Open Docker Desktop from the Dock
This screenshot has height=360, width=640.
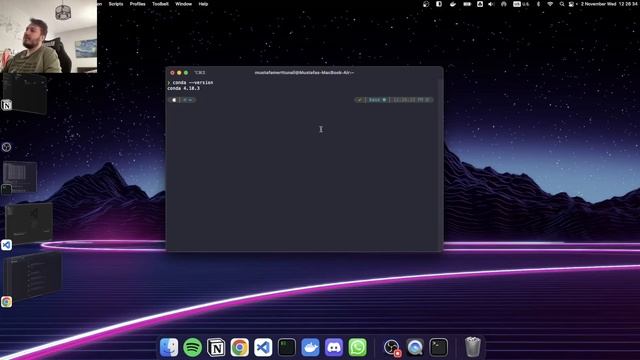click(310, 347)
